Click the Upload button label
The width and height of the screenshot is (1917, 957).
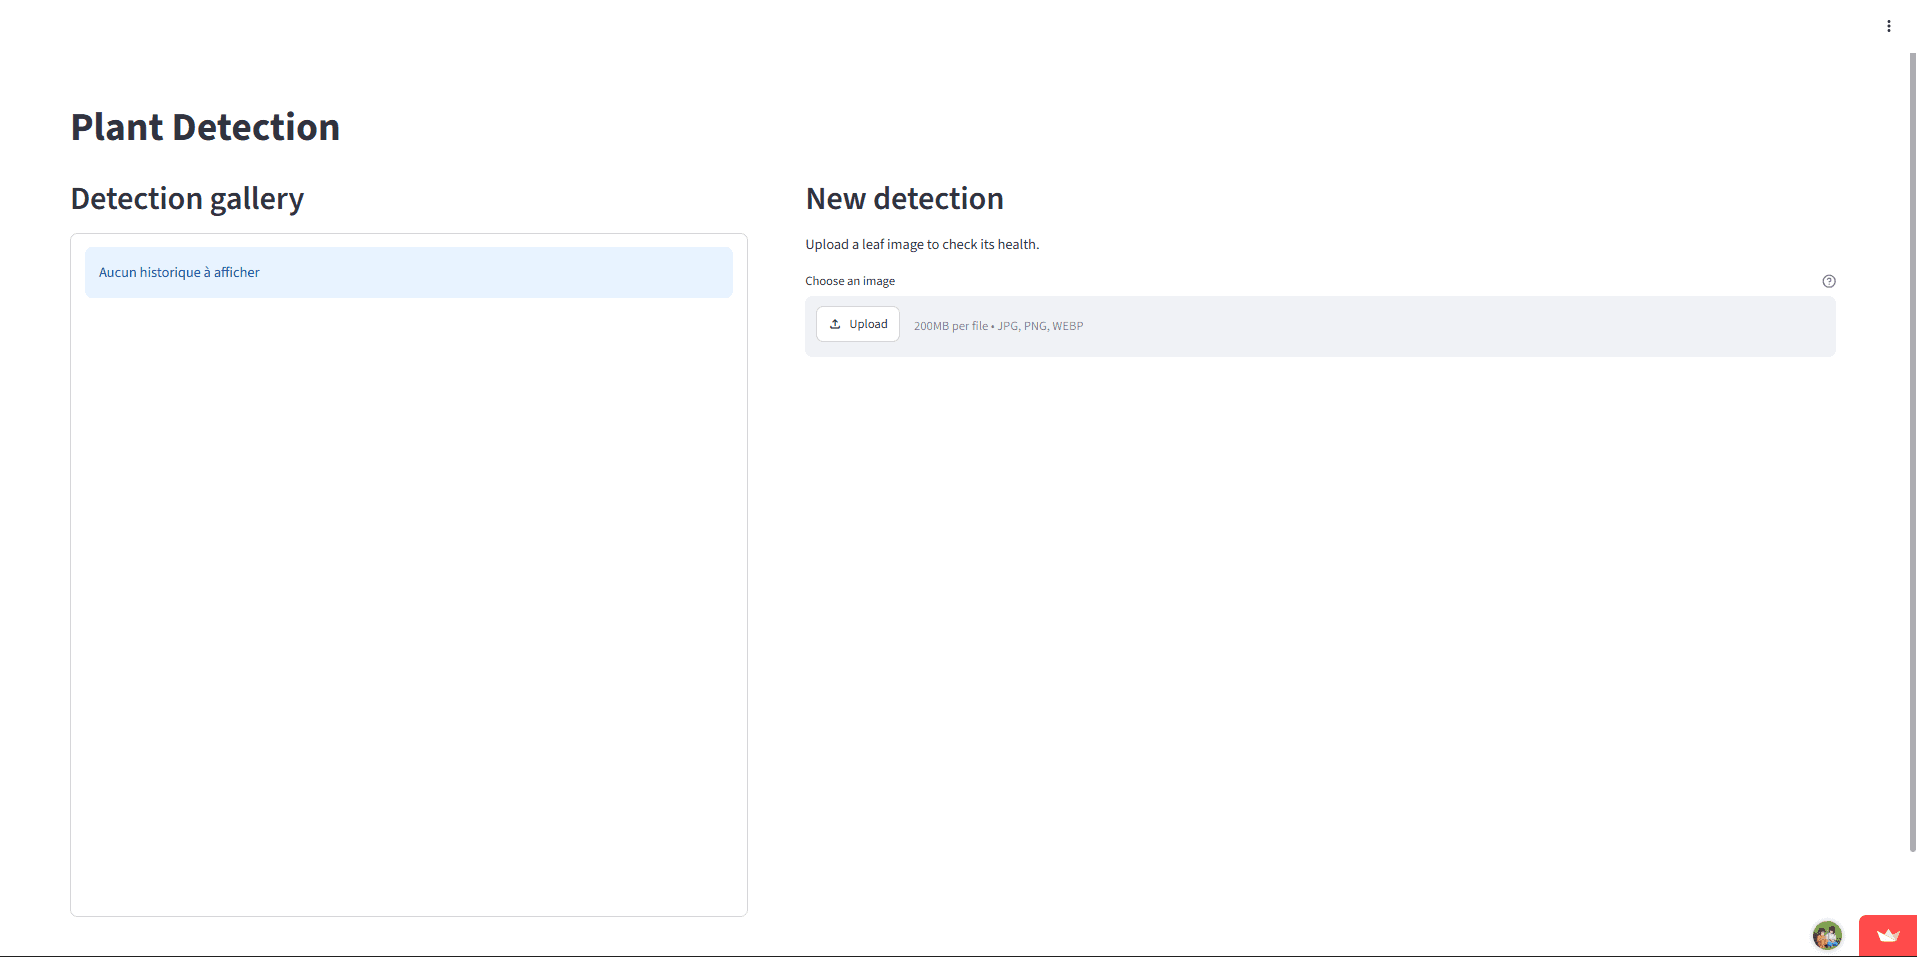(x=868, y=324)
